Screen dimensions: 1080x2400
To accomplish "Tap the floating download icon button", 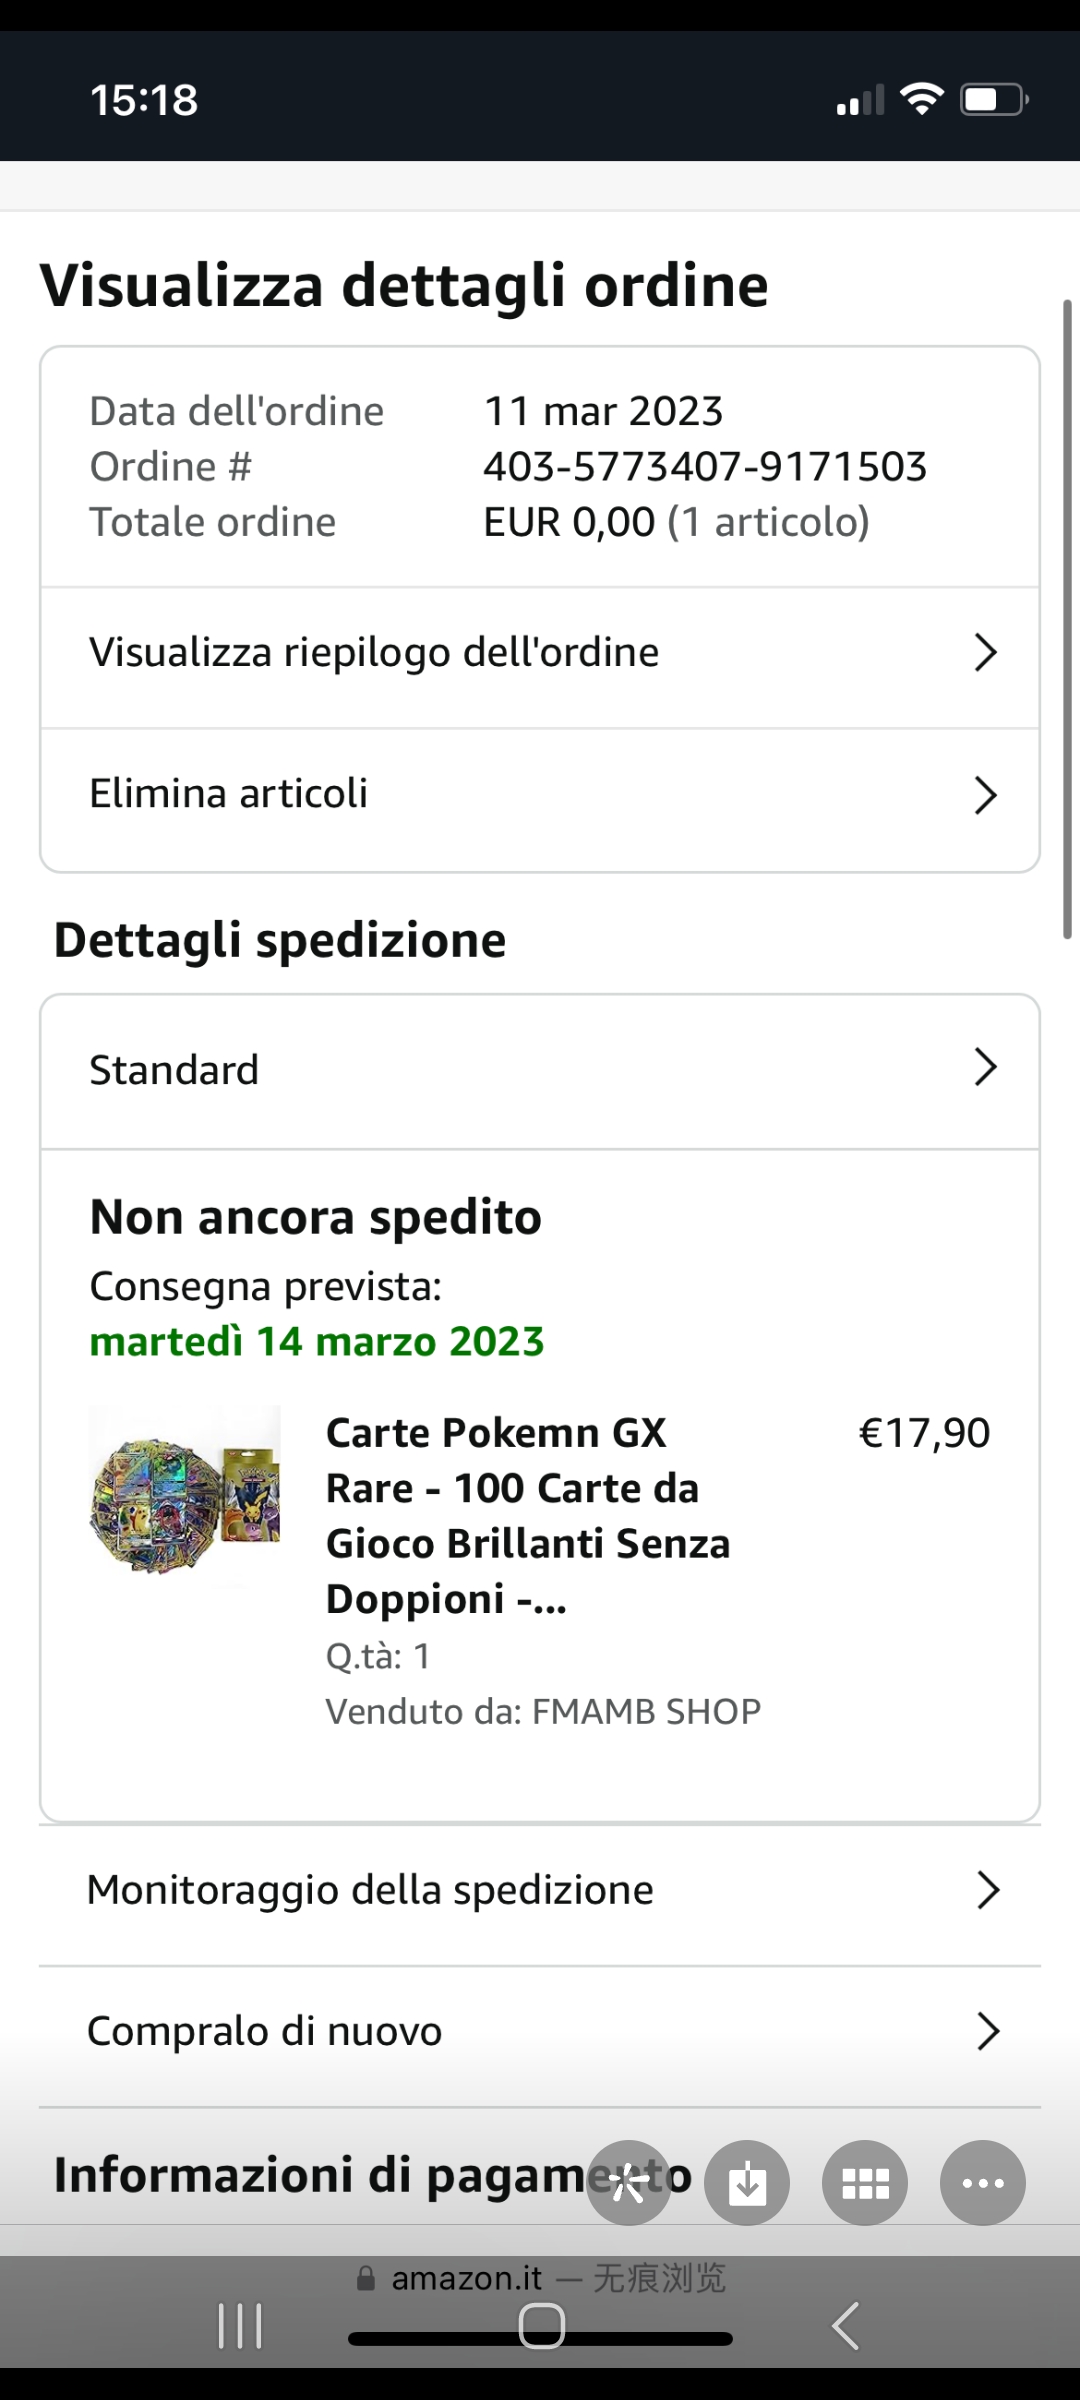I will pyautogui.click(x=747, y=2183).
